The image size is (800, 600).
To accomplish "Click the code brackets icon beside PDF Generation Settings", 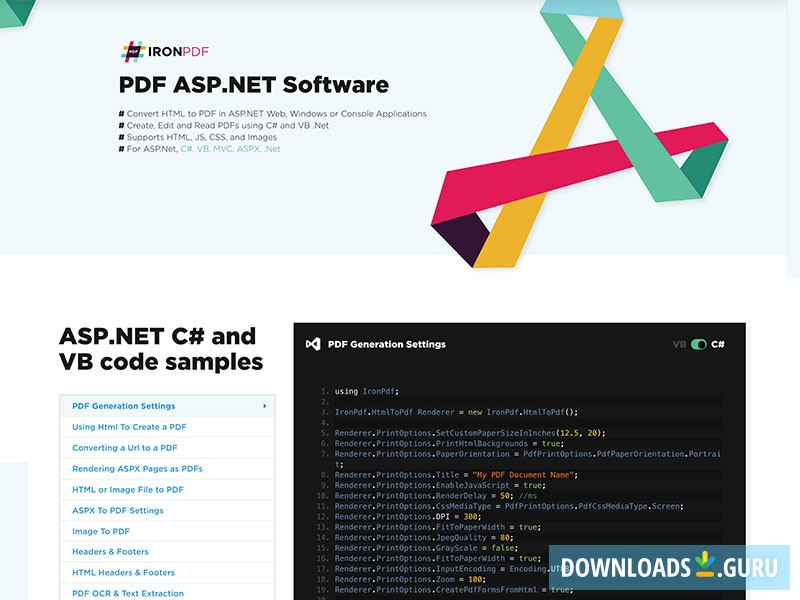I will tap(315, 344).
